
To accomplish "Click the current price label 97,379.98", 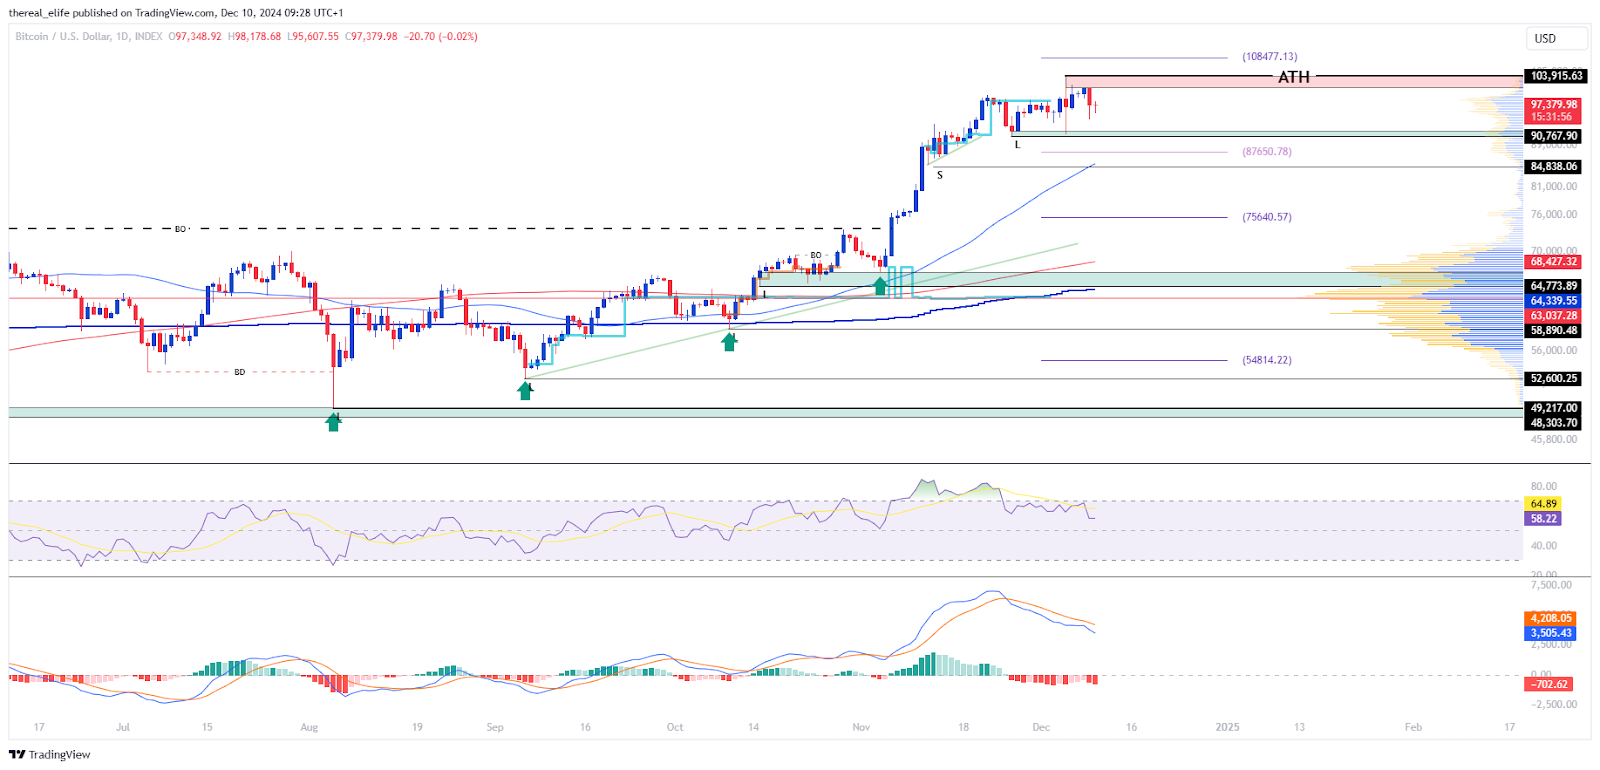I will click(x=1553, y=104).
